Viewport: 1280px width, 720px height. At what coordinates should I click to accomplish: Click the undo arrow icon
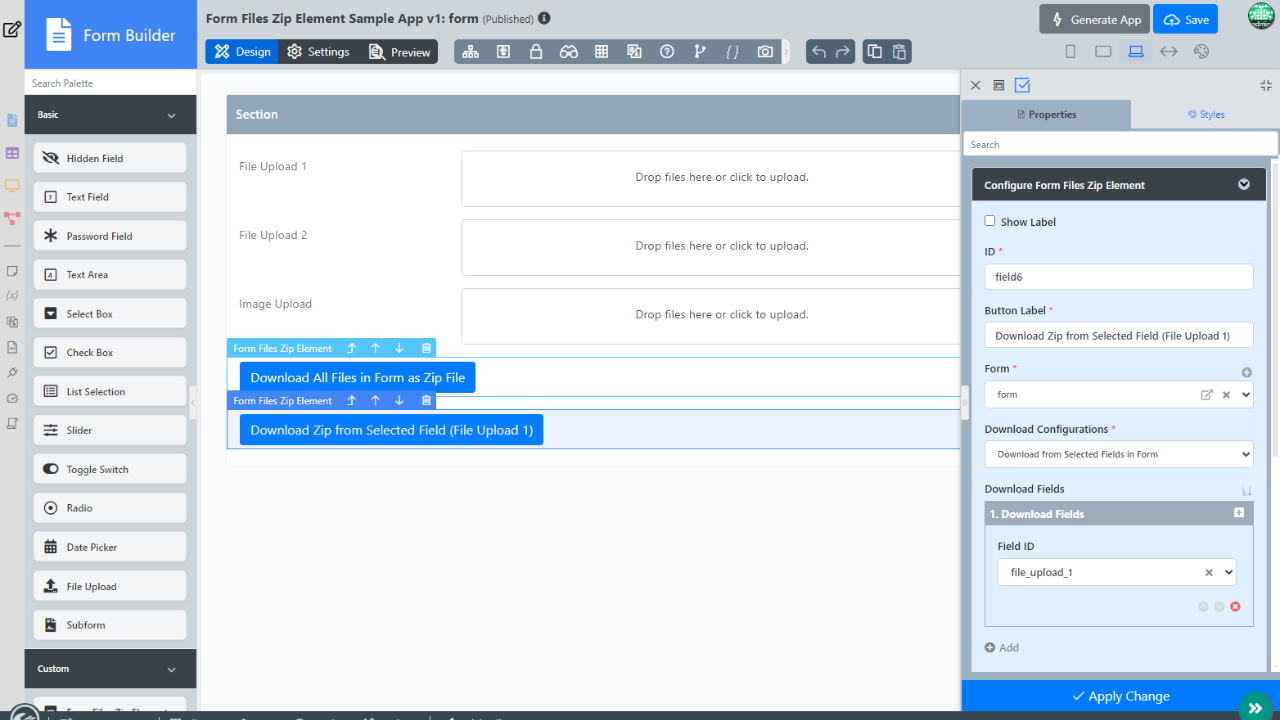819,52
